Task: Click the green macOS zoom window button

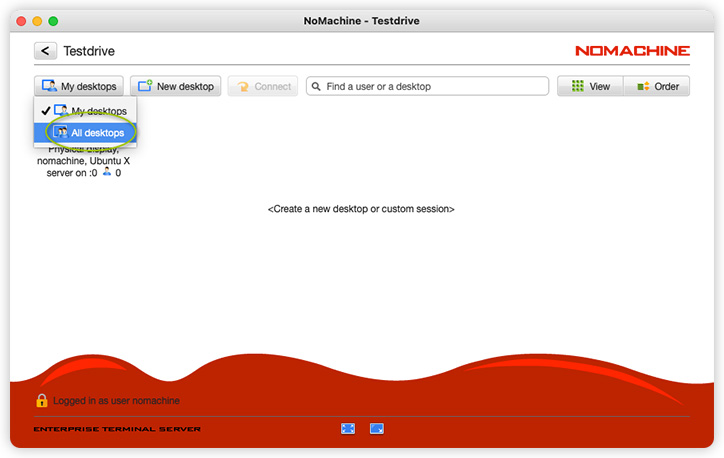Action: [x=54, y=20]
